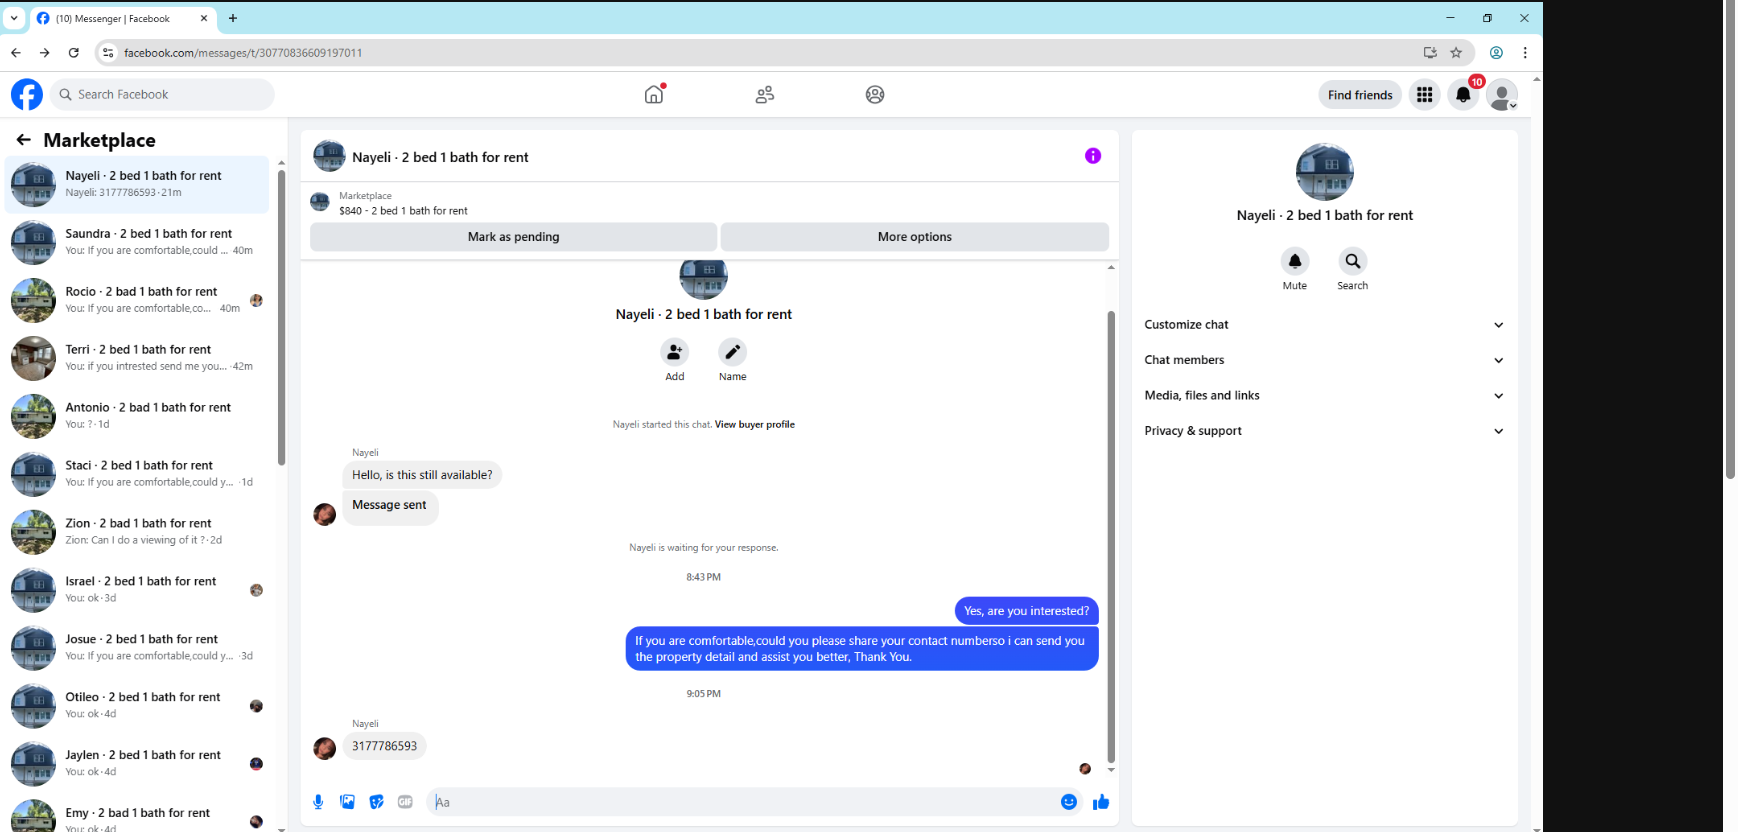Mute the chat with the bell icon
This screenshot has width=1738, height=832.
pos(1295,261)
